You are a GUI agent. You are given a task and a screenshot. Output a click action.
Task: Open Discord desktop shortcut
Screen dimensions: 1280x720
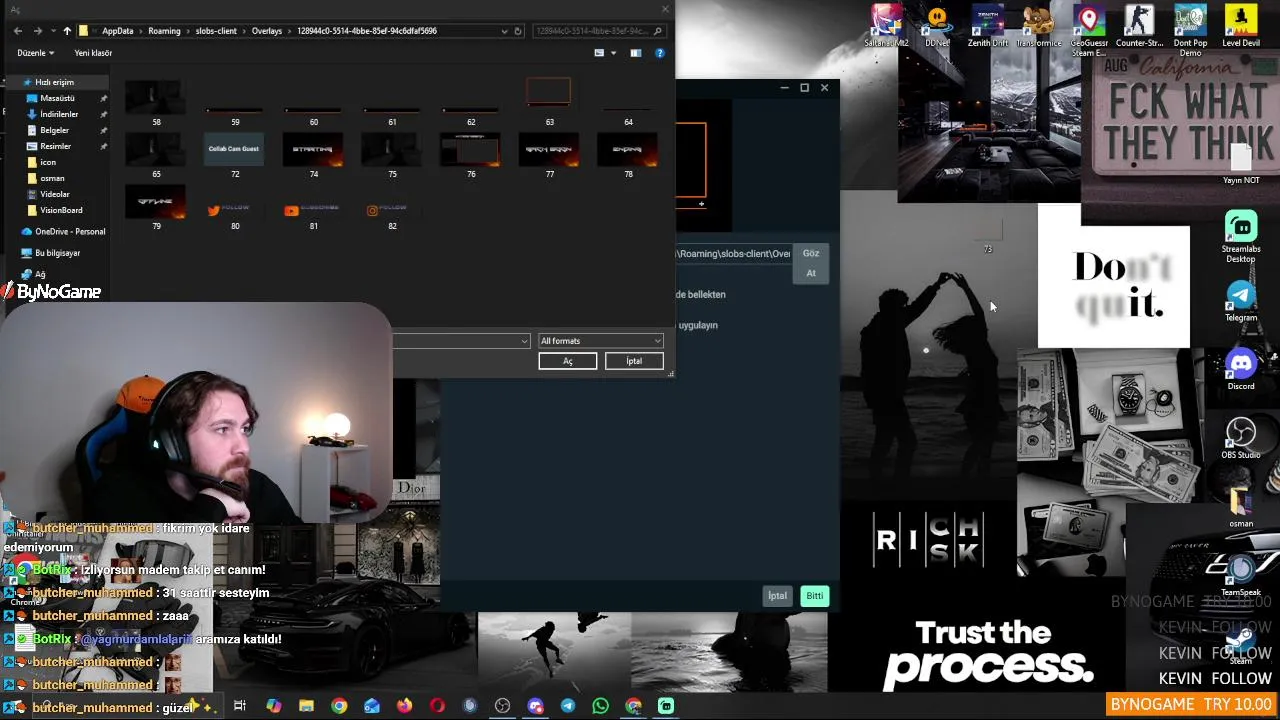point(1241,369)
